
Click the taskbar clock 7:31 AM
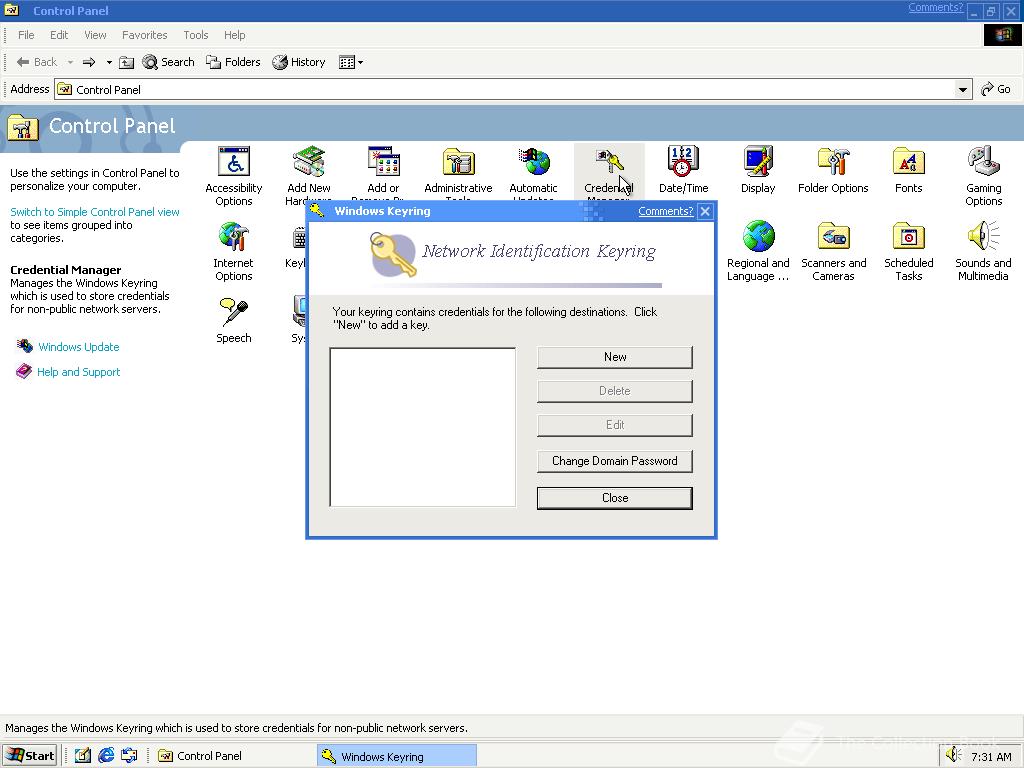coord(991,757)
